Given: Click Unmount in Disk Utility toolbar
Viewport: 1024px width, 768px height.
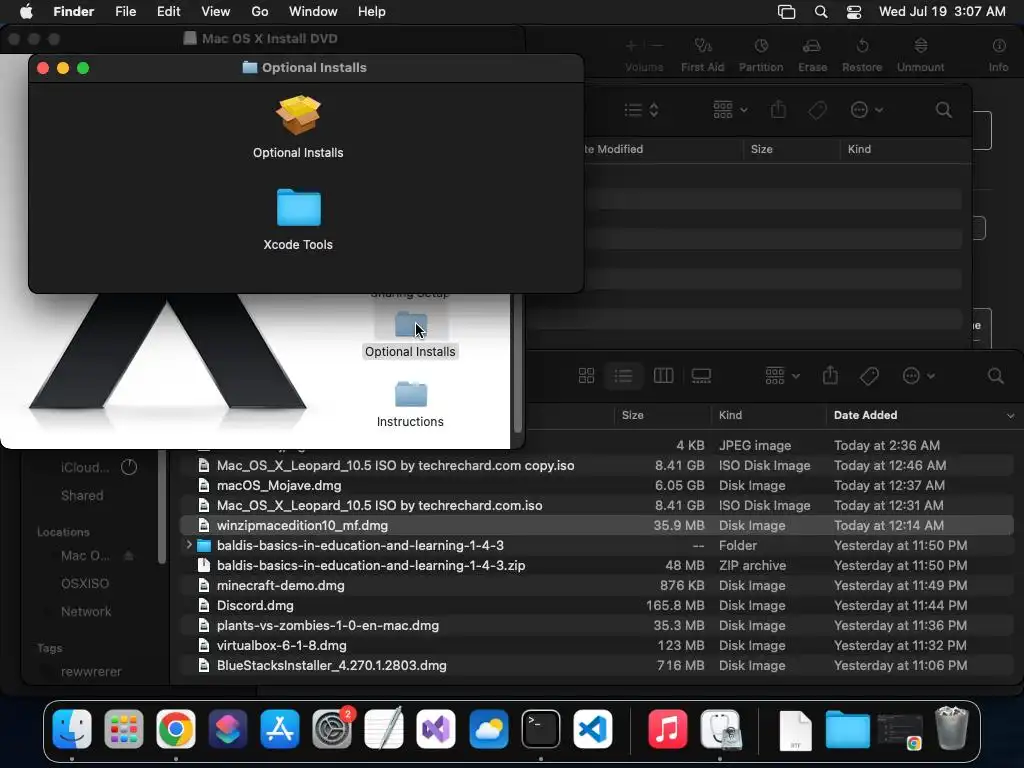Looking at the screenshot, I should click(x=920, y=55).
